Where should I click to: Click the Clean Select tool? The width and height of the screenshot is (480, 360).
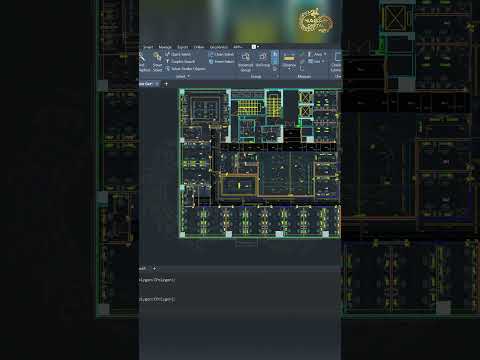click(221, 54)
